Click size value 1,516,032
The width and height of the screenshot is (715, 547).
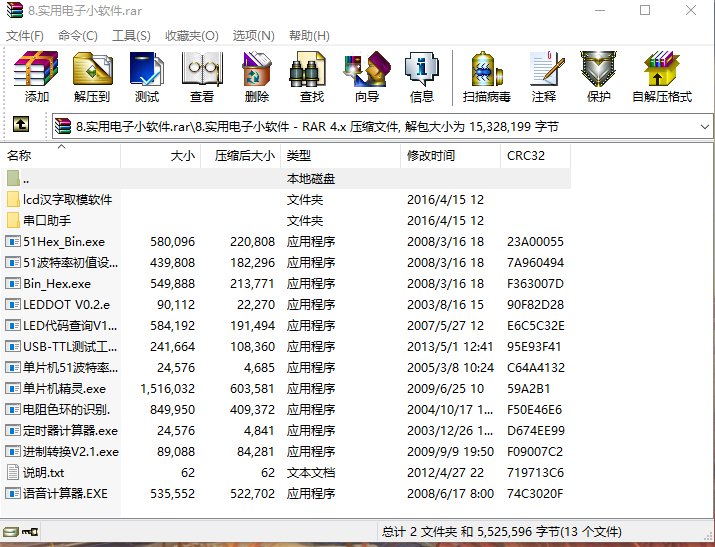[x=167, y=388]
